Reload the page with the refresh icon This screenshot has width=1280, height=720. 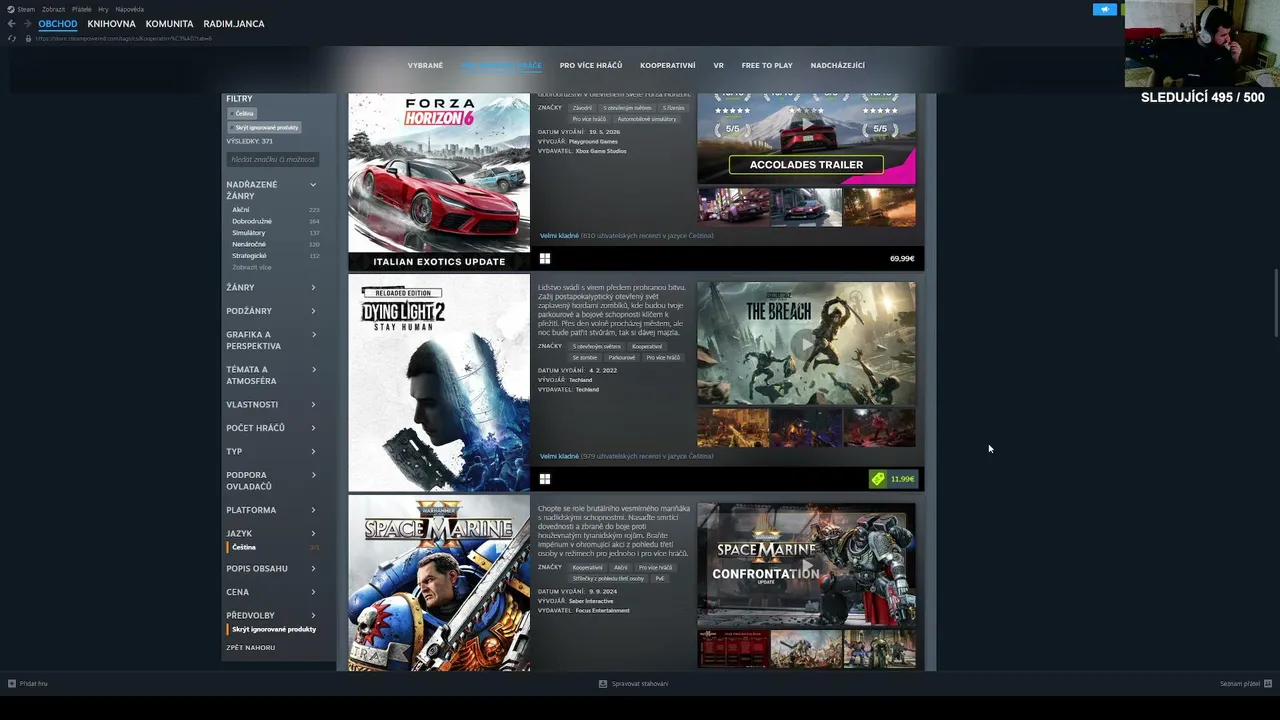pyautogui.click(x=12, y=38)
